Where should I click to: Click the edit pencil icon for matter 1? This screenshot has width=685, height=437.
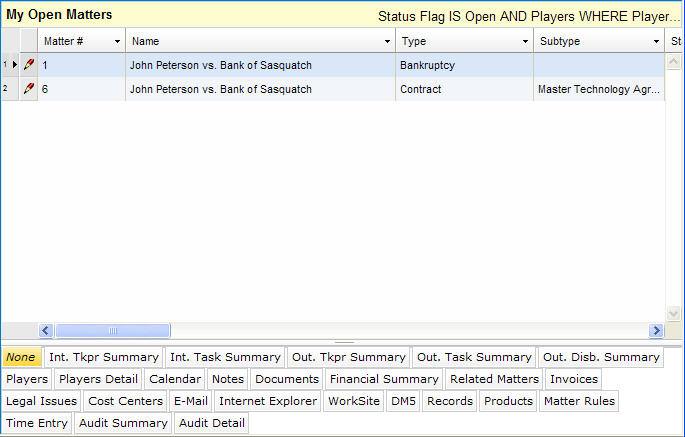pos(29,65)
